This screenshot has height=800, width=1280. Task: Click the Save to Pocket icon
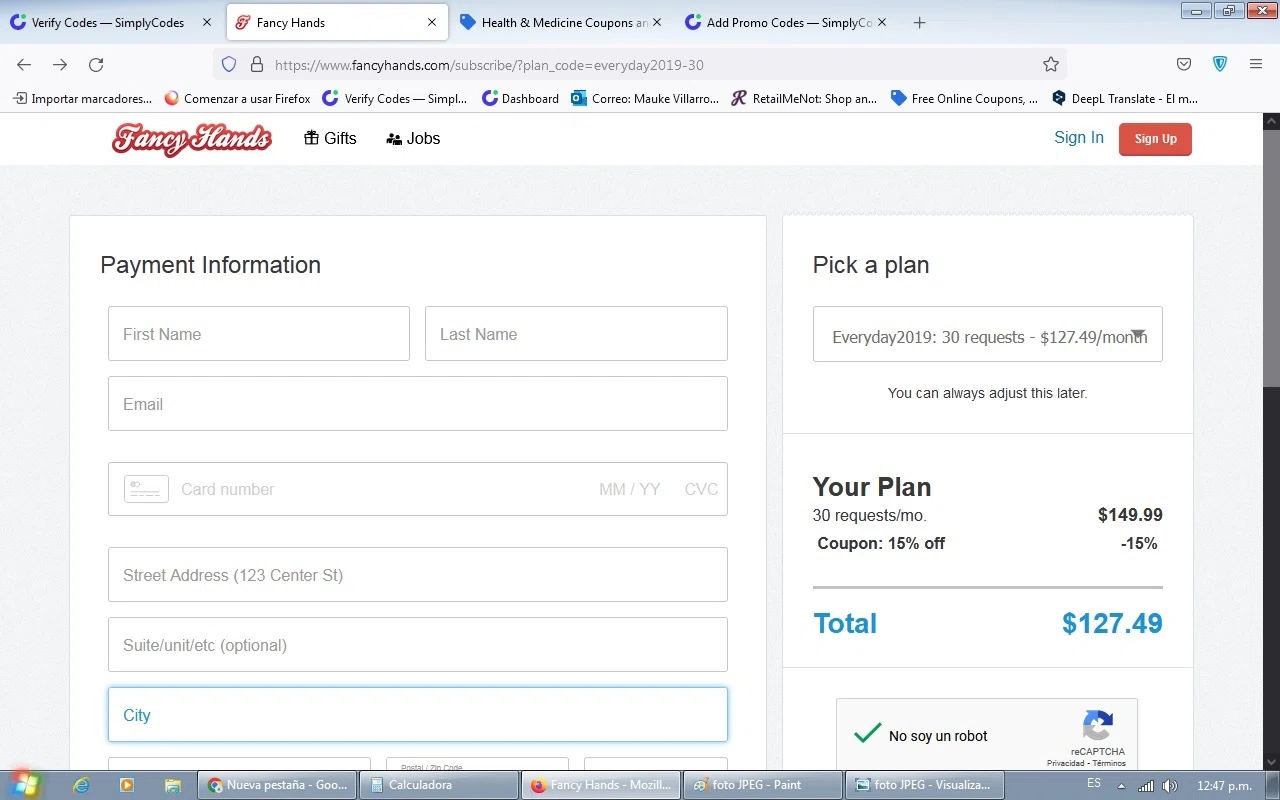1184,64
